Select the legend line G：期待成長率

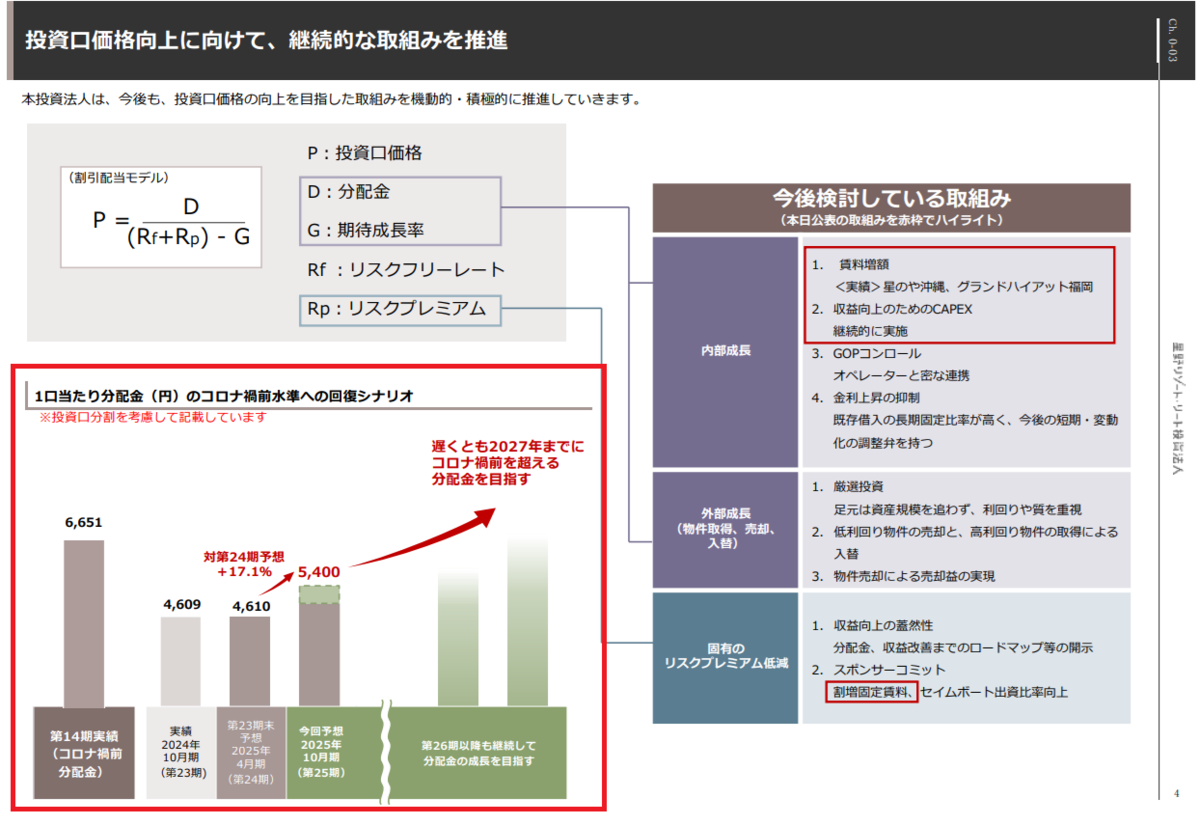(366, 230)
